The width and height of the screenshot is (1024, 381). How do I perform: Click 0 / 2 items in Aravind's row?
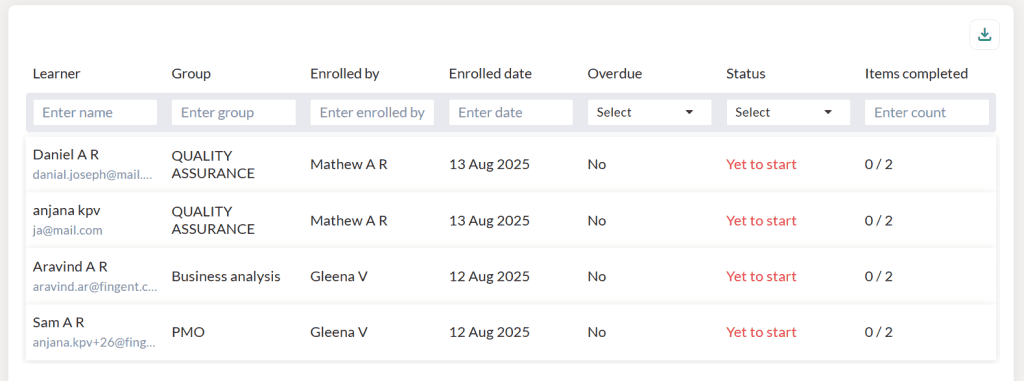(x=878, y=277)
